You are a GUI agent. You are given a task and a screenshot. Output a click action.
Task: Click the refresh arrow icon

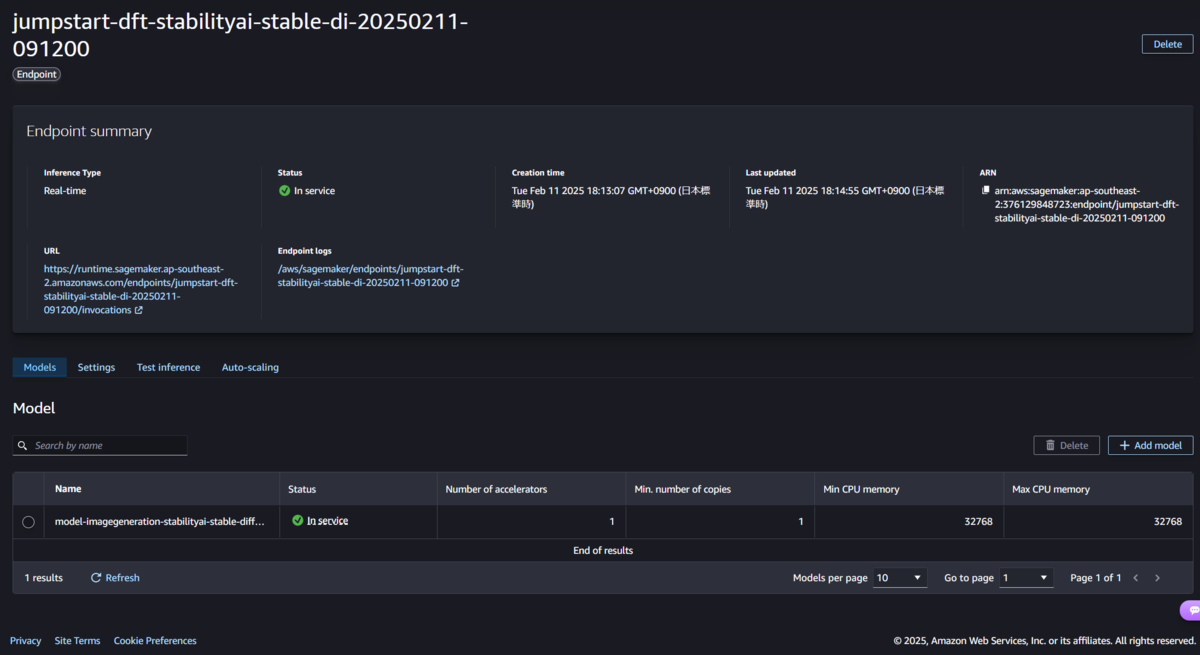pos(96,578)
